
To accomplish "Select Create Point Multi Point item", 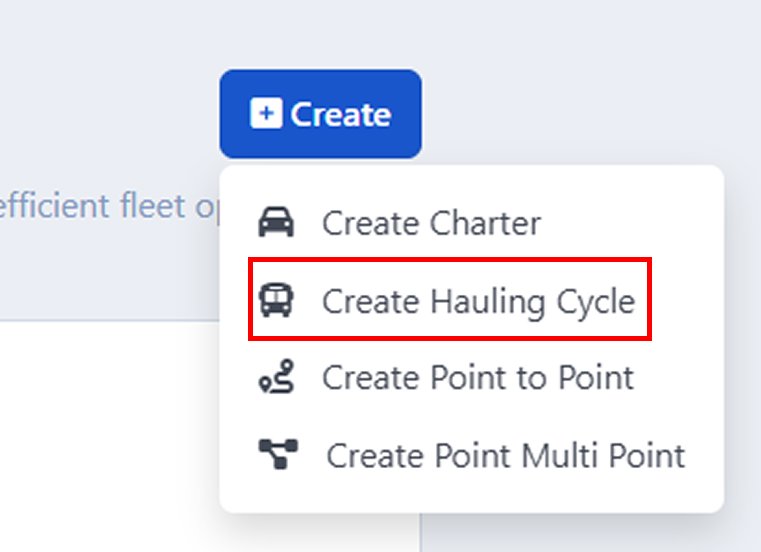I will (x=505, y=455).
